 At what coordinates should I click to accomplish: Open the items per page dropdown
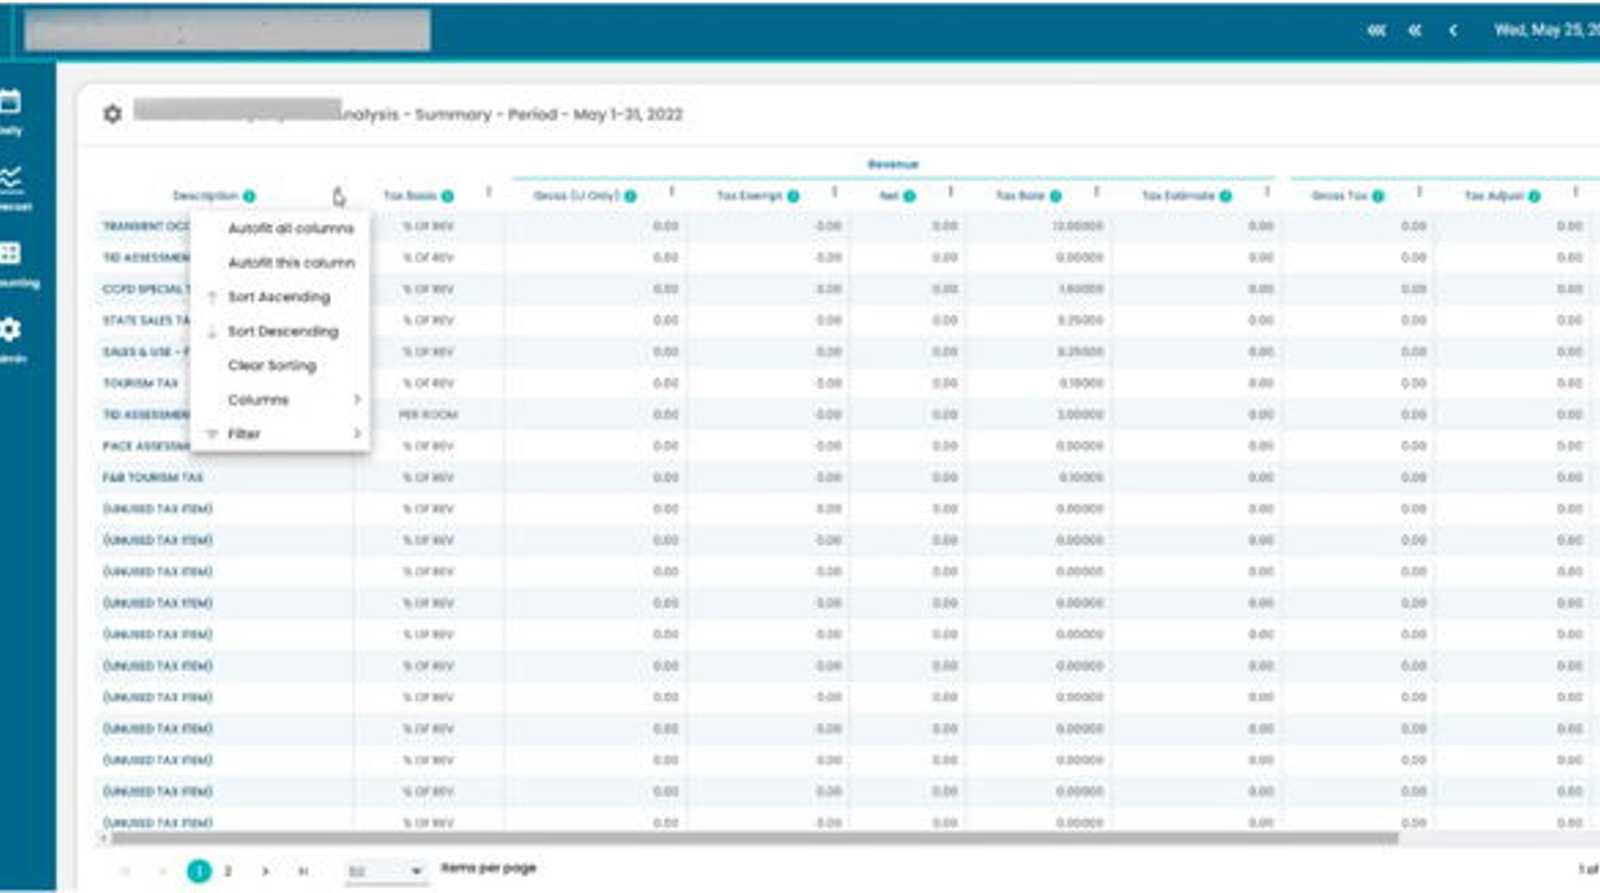click(385, 871)
